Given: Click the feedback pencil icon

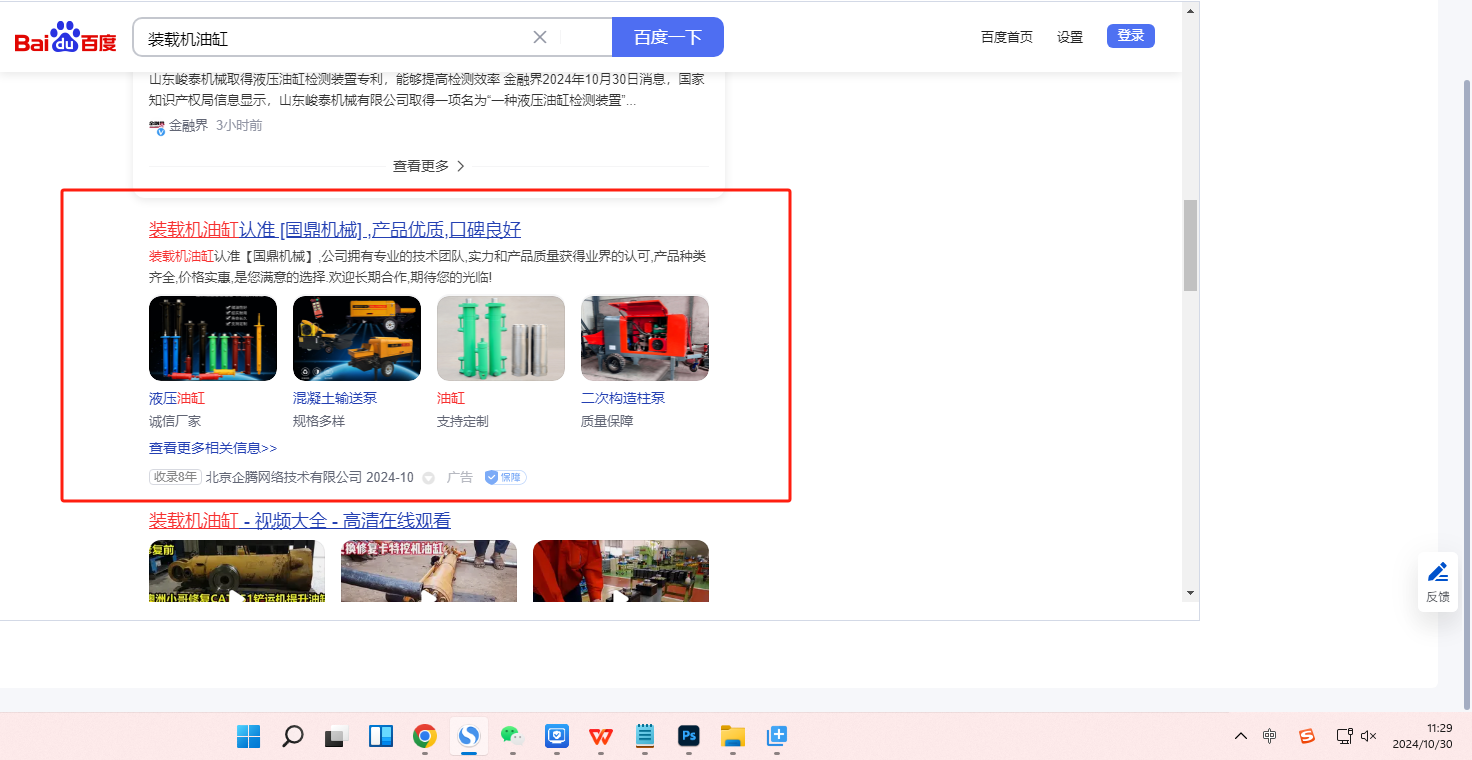Looking at the screenshot, I should click(1438, 572).
